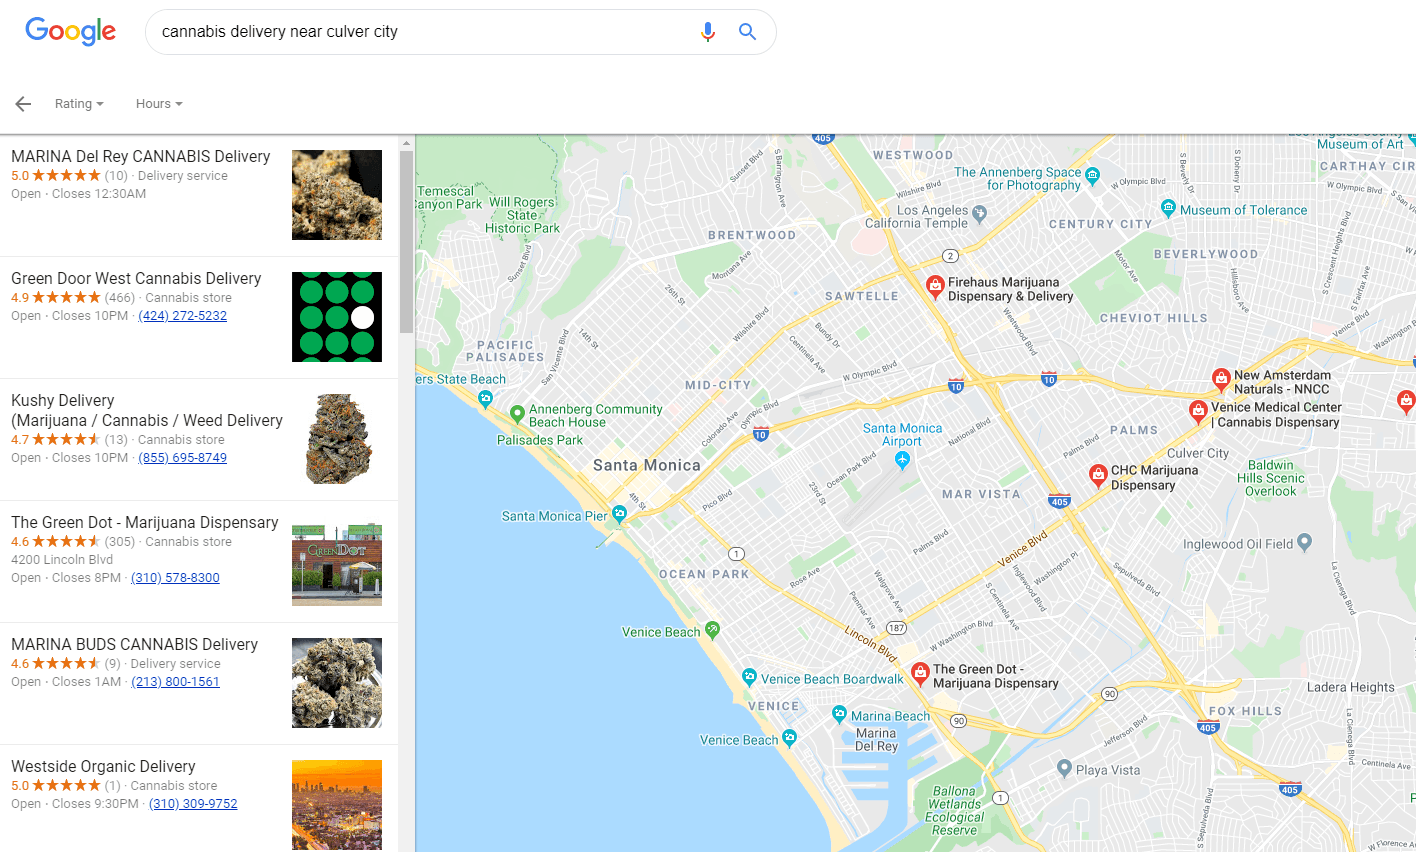This screenshot has height=852, width=1416.
Task: Click the results list scrollbar
Action: pyautogui.click(x=406, y=243)
